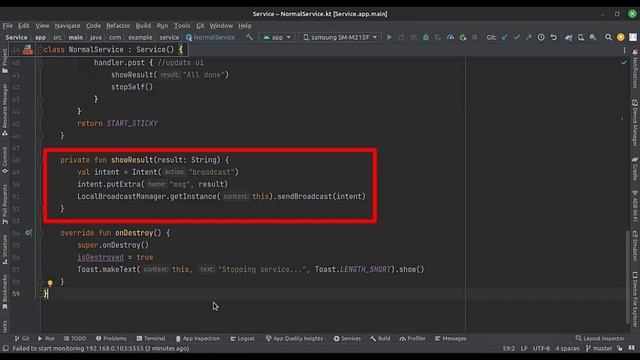Click the Git Push arrow icon
Screen dimensions: 640x360
click(529, 37)
